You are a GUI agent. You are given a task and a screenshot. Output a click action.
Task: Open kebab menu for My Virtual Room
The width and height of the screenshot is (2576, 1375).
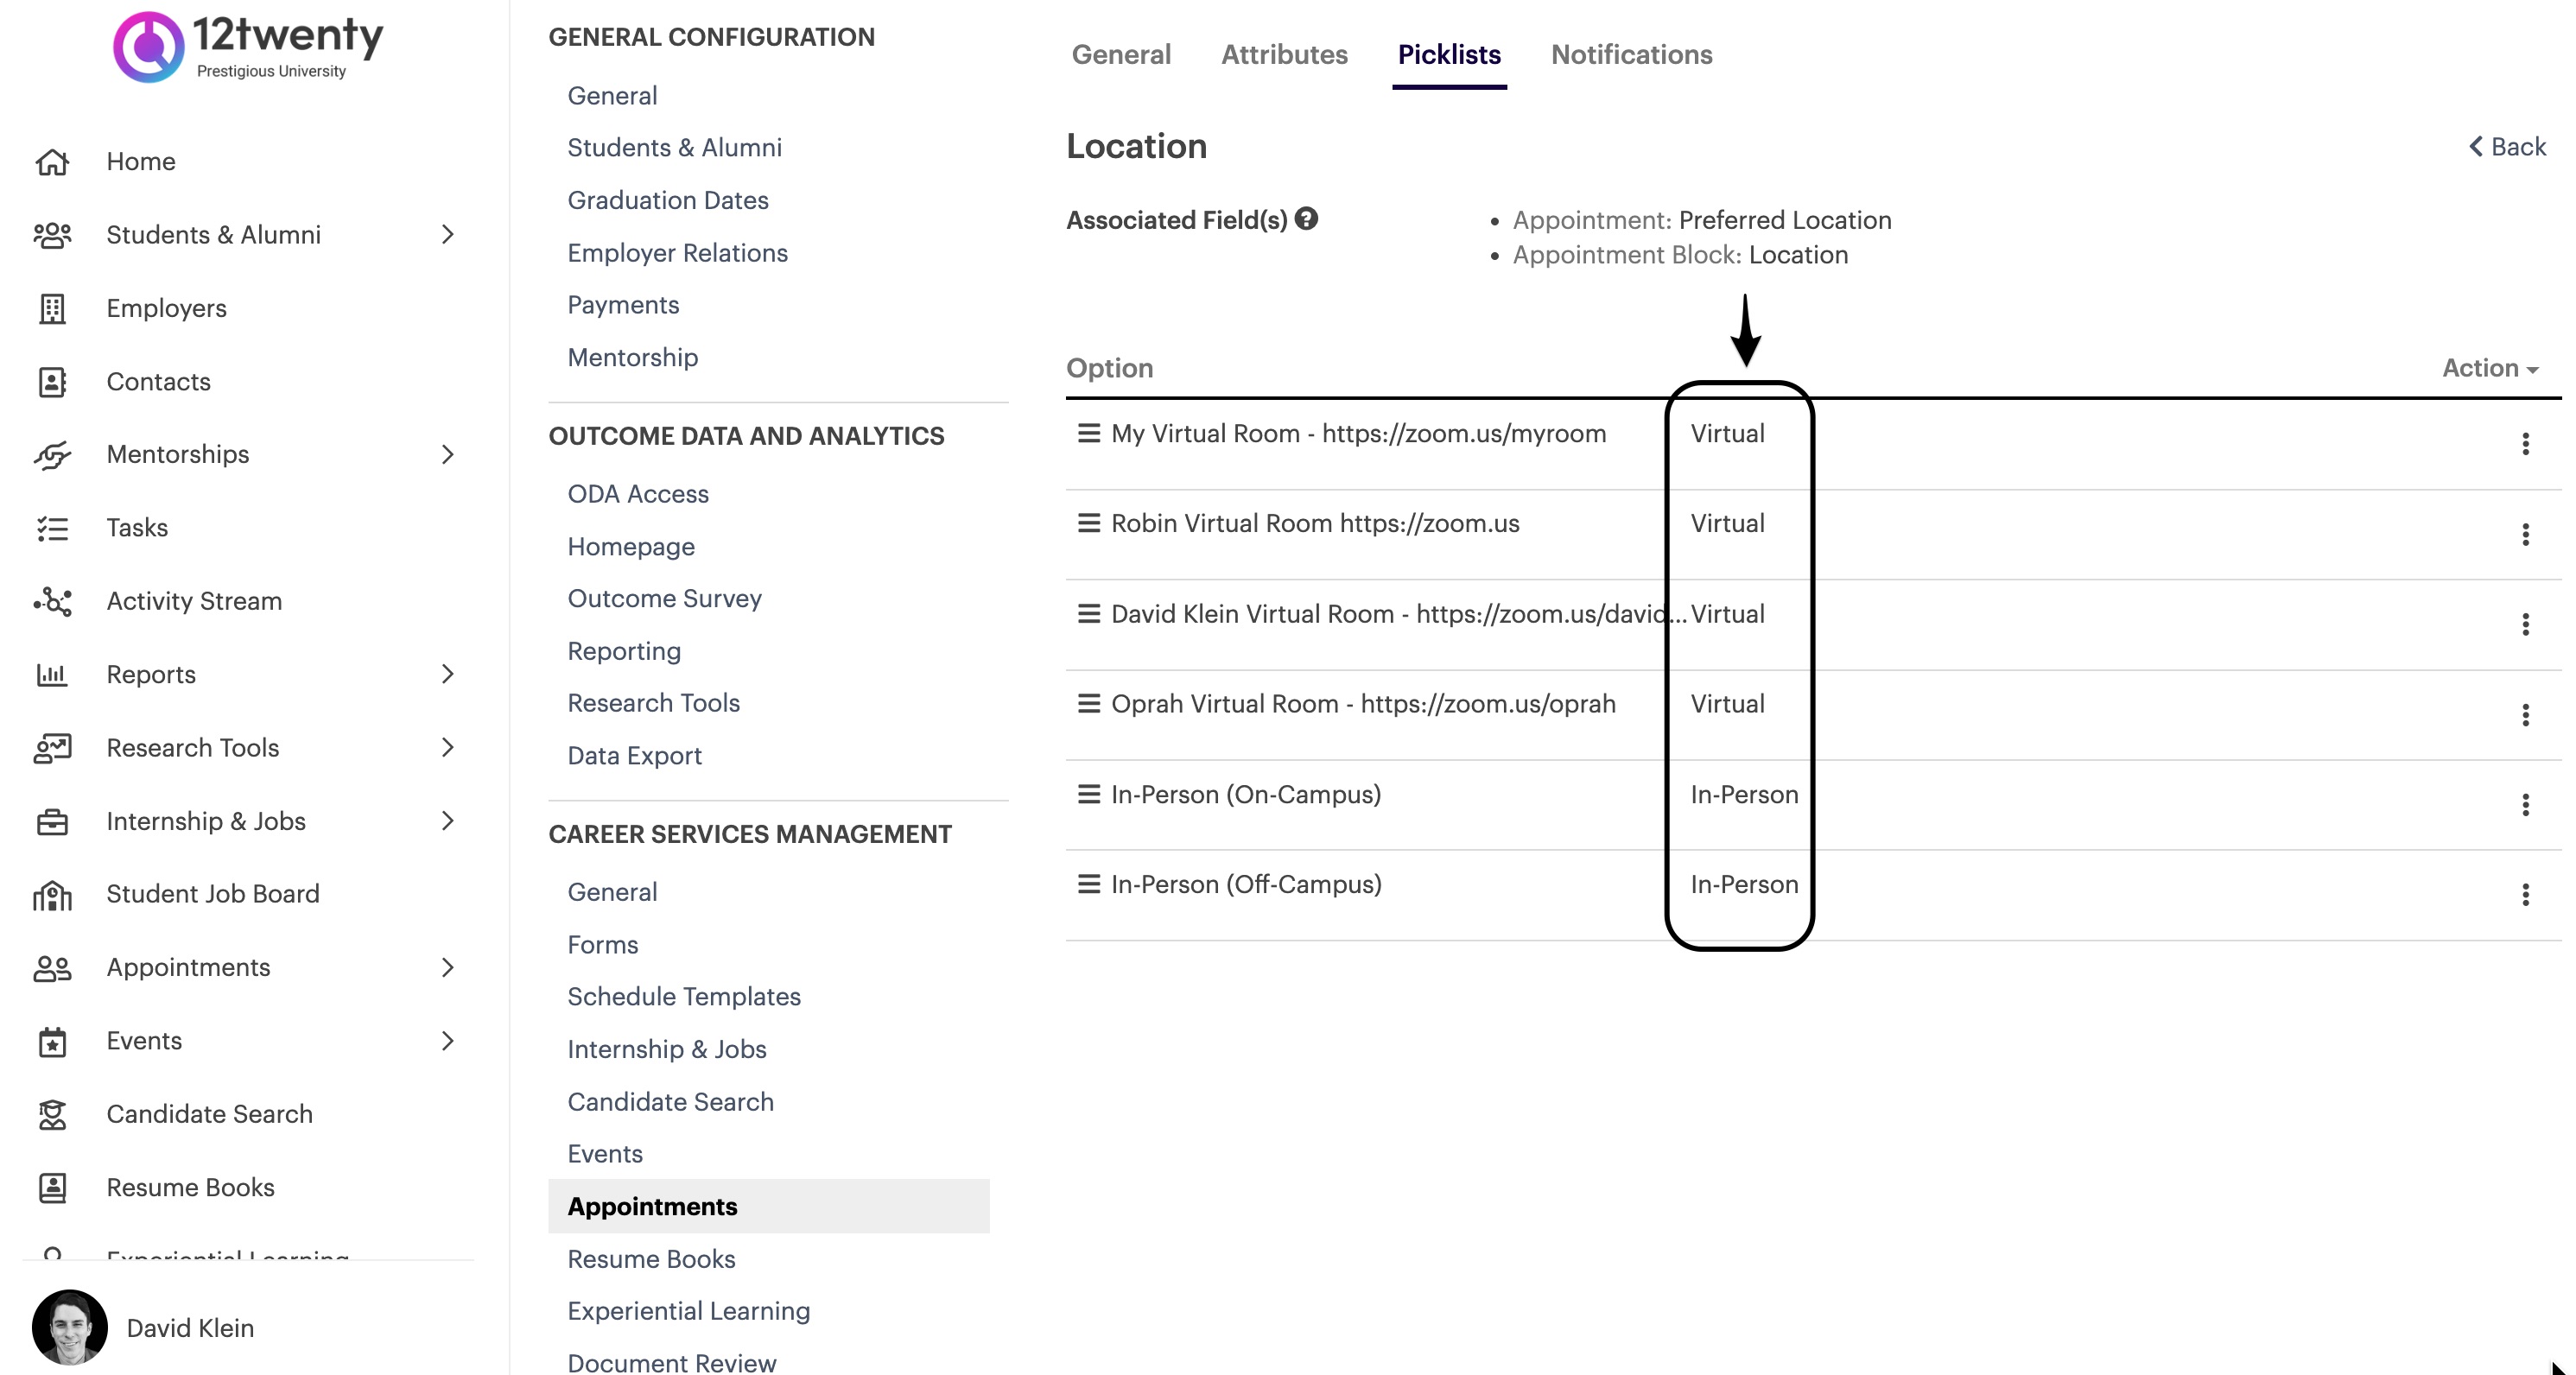tap(2525, 444)
